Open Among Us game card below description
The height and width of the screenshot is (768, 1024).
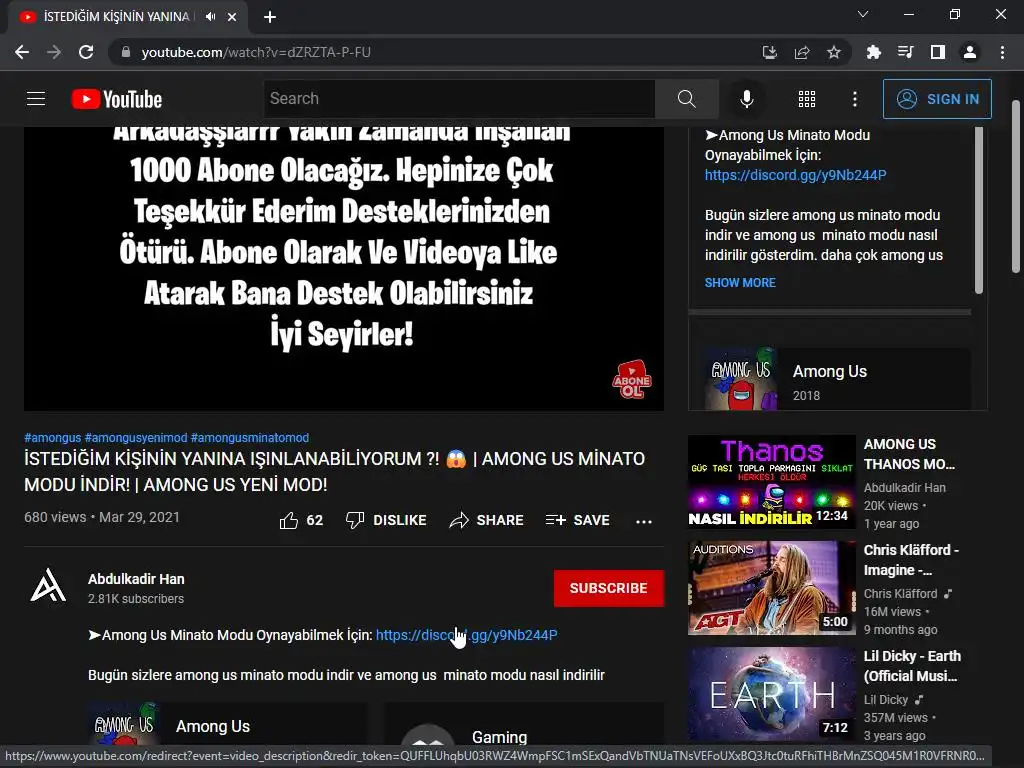click(x=227, y=724)
